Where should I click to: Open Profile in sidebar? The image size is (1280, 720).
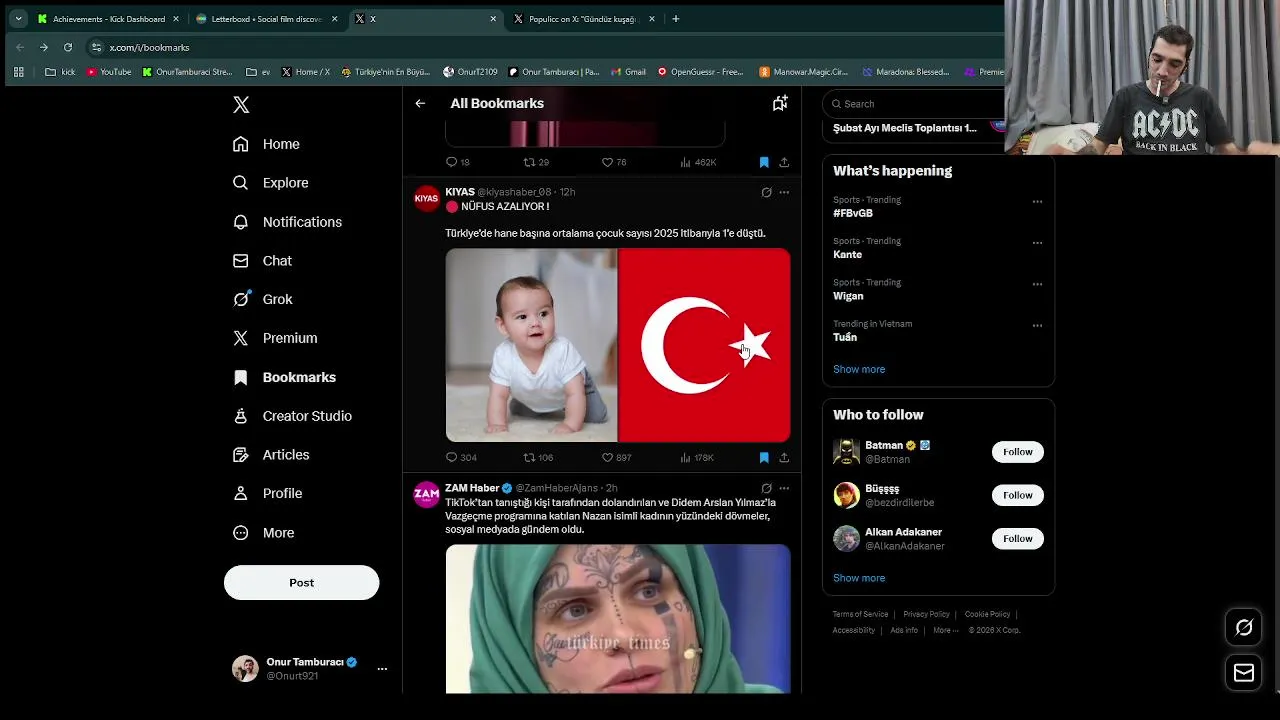pyautogui.click(x=267, y=493)
